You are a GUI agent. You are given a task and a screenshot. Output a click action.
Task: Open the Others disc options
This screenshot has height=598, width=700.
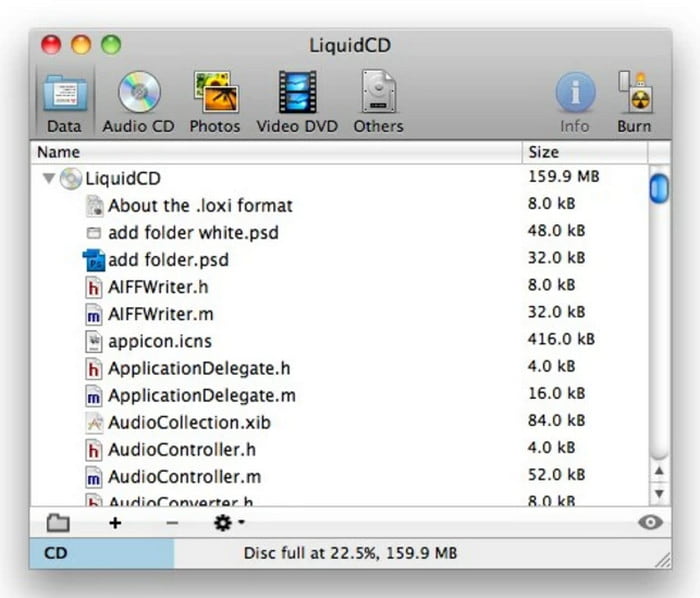[x=378, y=102]
